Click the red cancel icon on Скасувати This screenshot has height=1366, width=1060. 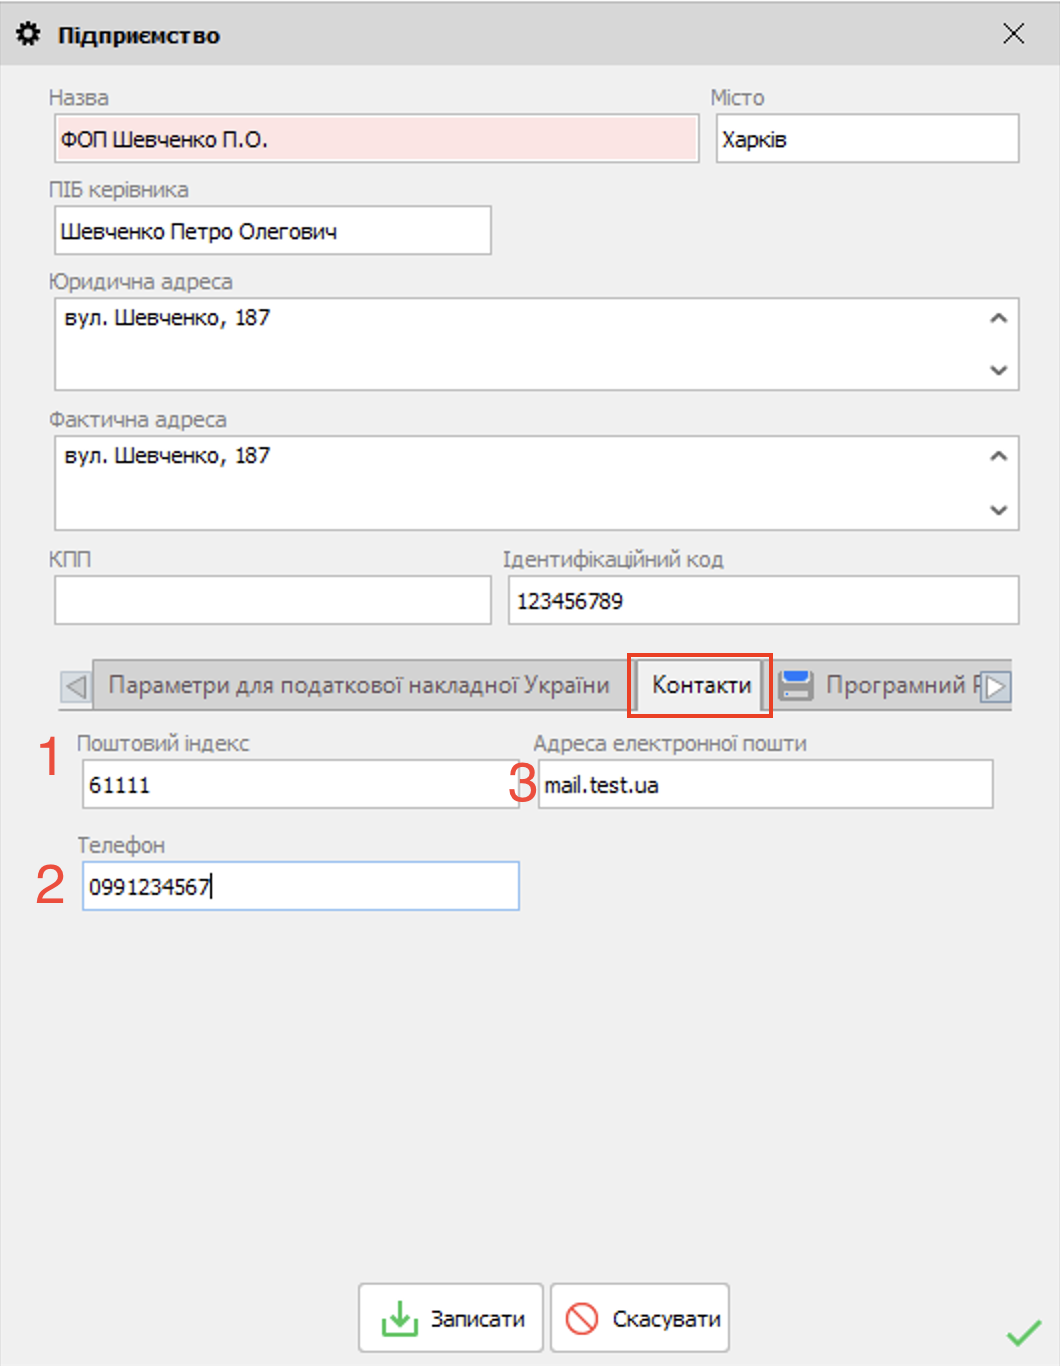click(x=582, y=1318)
